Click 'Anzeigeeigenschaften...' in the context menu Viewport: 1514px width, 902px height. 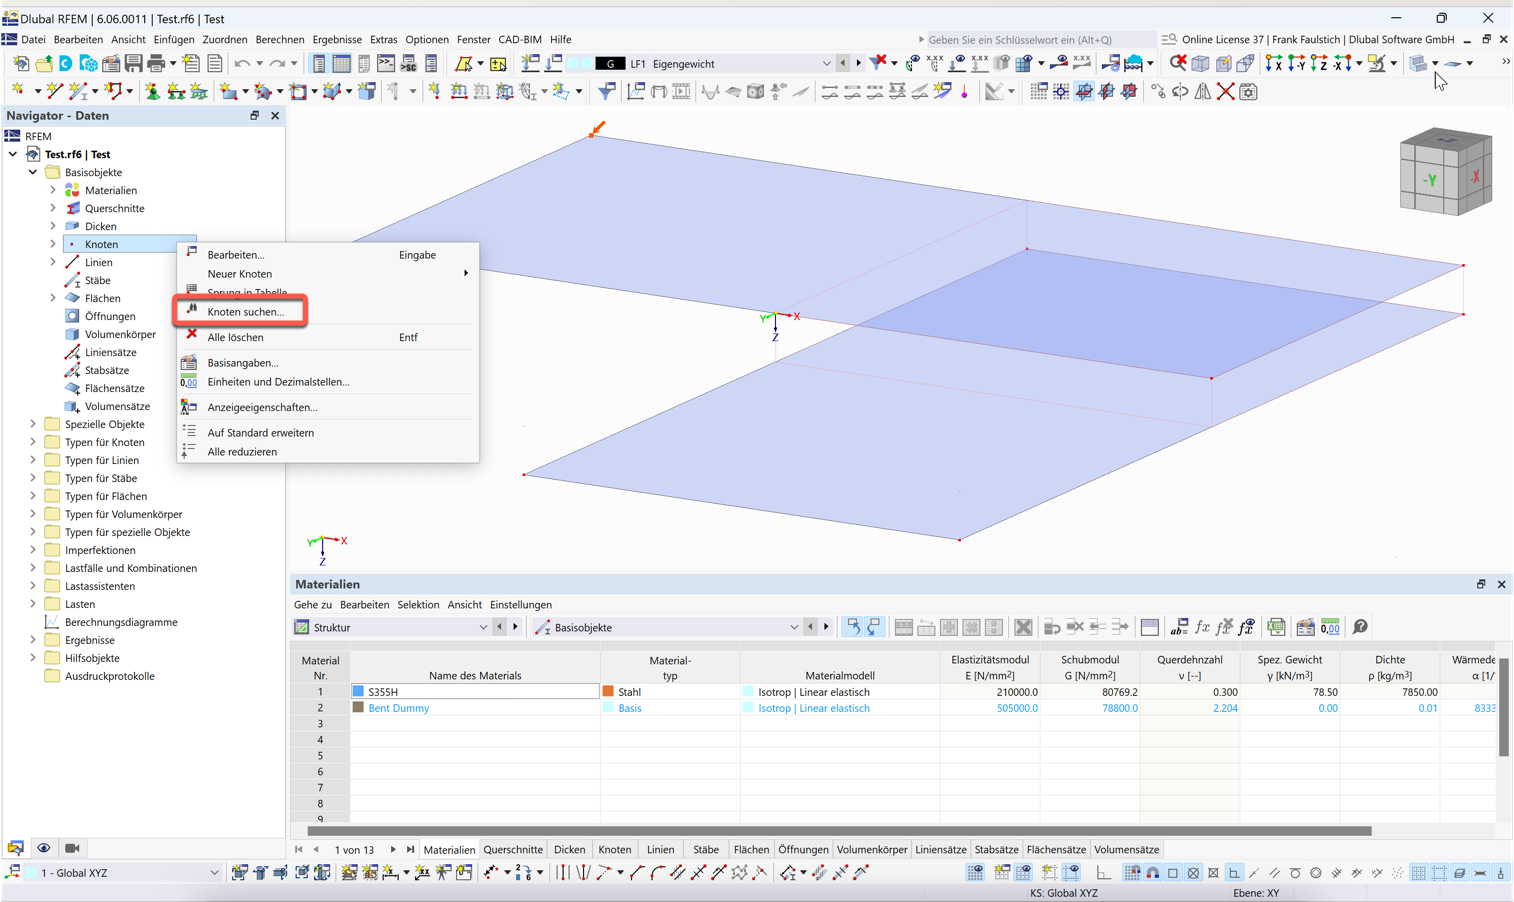click(x=261, y=407)
